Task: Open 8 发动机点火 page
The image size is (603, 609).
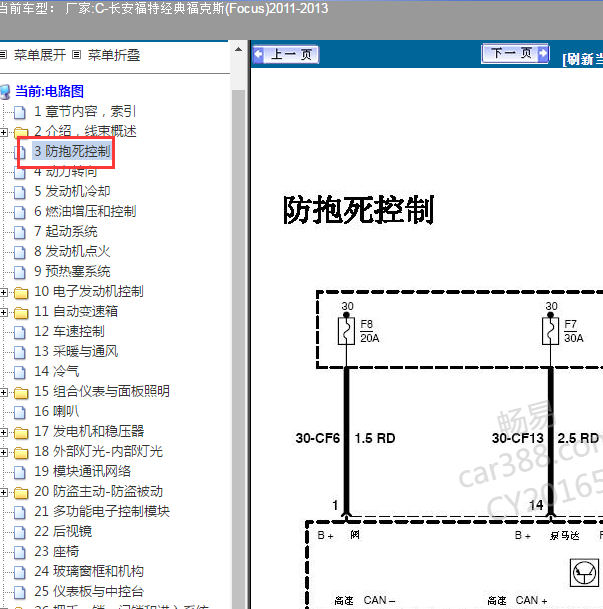Action: 72,251
